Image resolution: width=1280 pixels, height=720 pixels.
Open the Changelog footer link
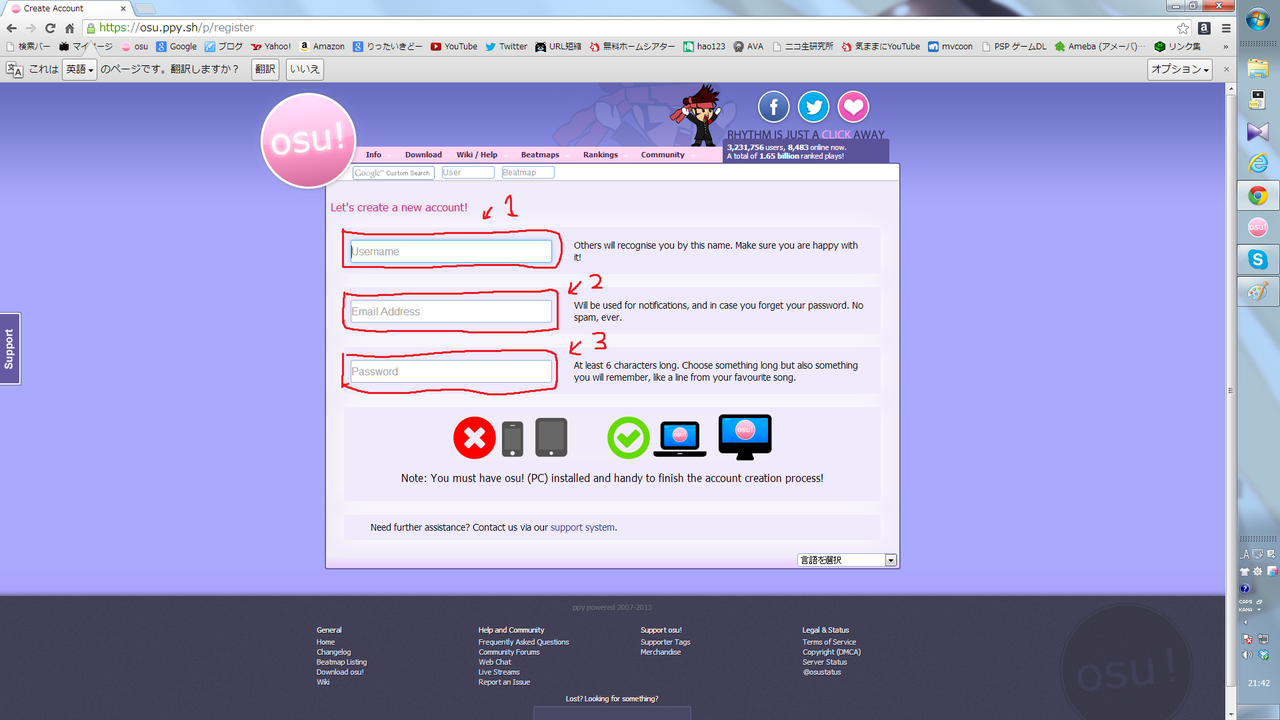tap(334, 652)
